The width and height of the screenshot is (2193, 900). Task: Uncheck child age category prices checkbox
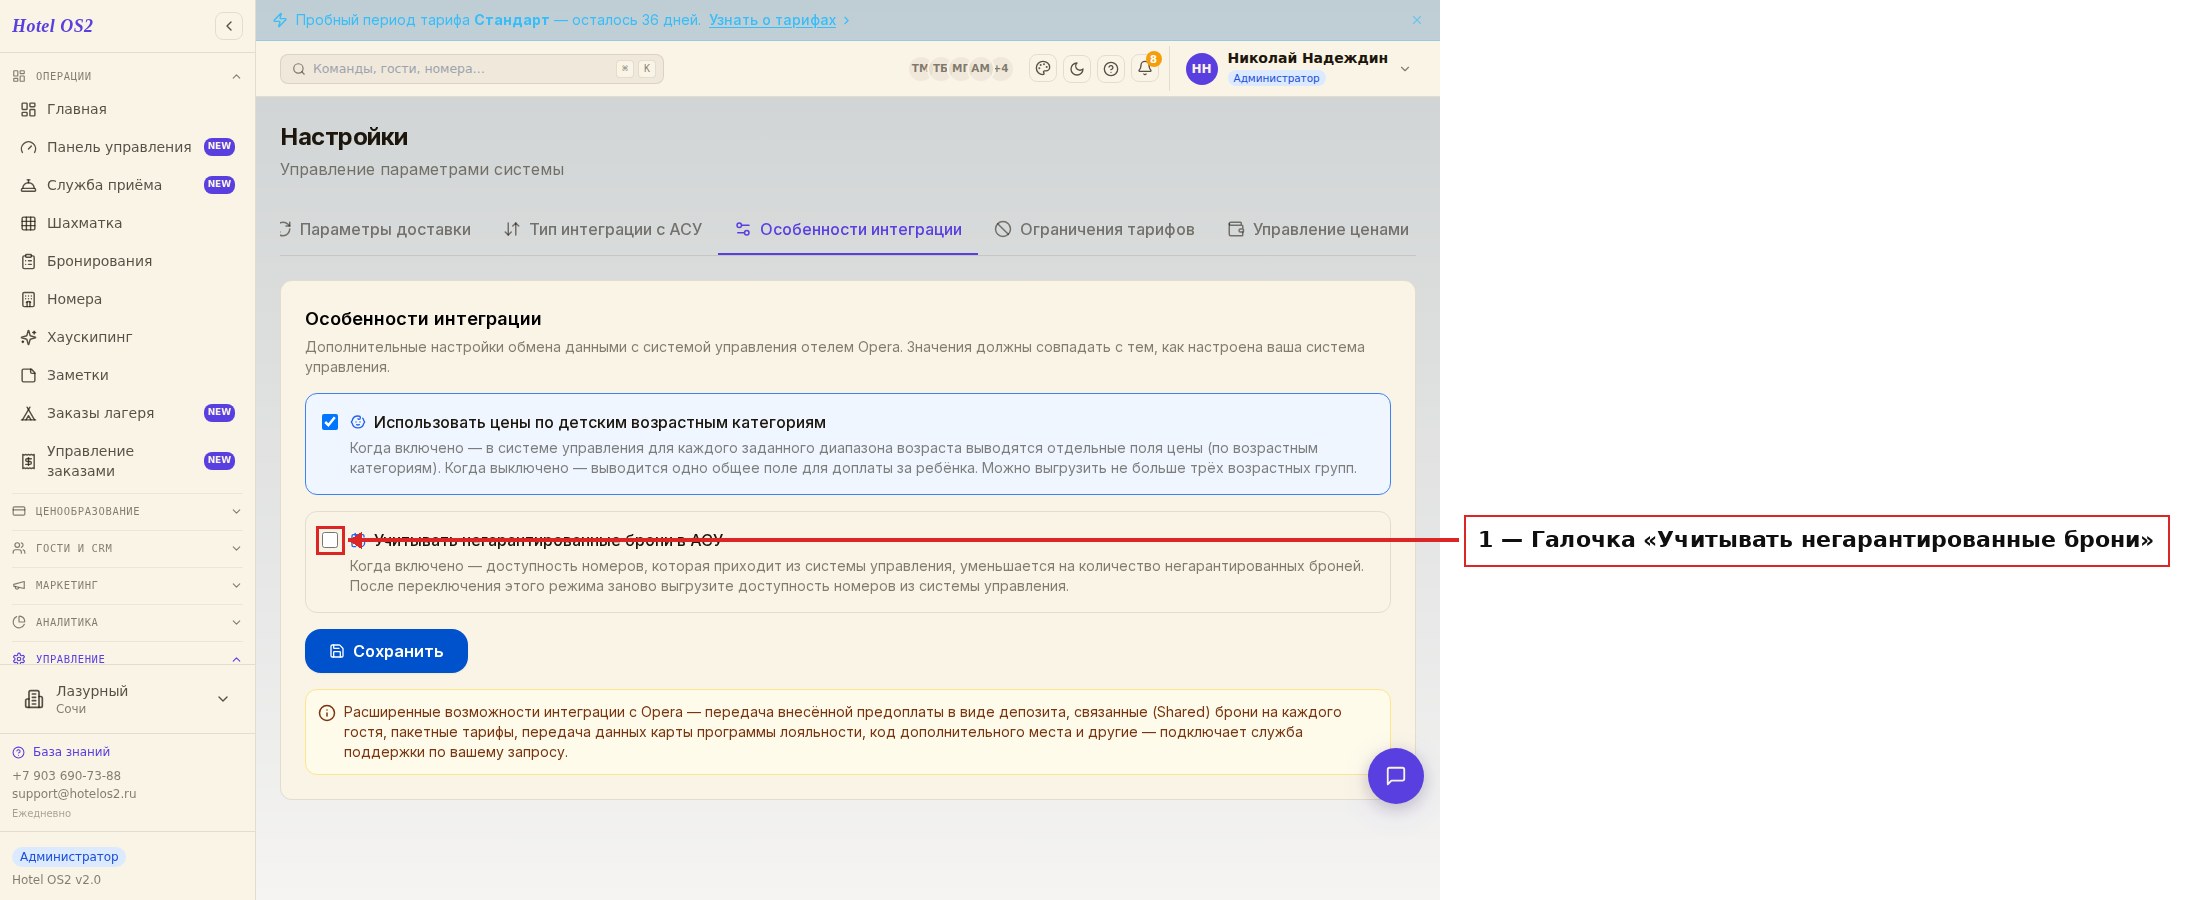(330, 422)
